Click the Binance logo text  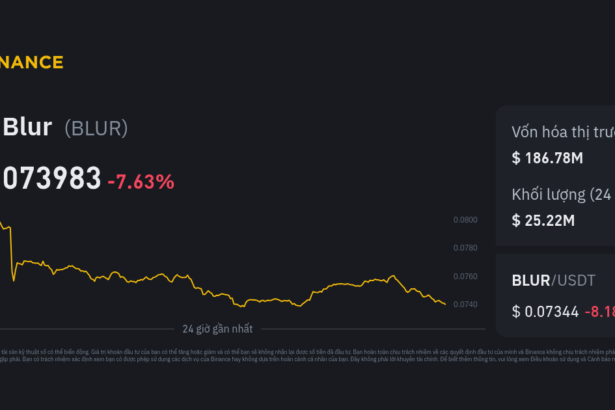click(x=31, y=62)
